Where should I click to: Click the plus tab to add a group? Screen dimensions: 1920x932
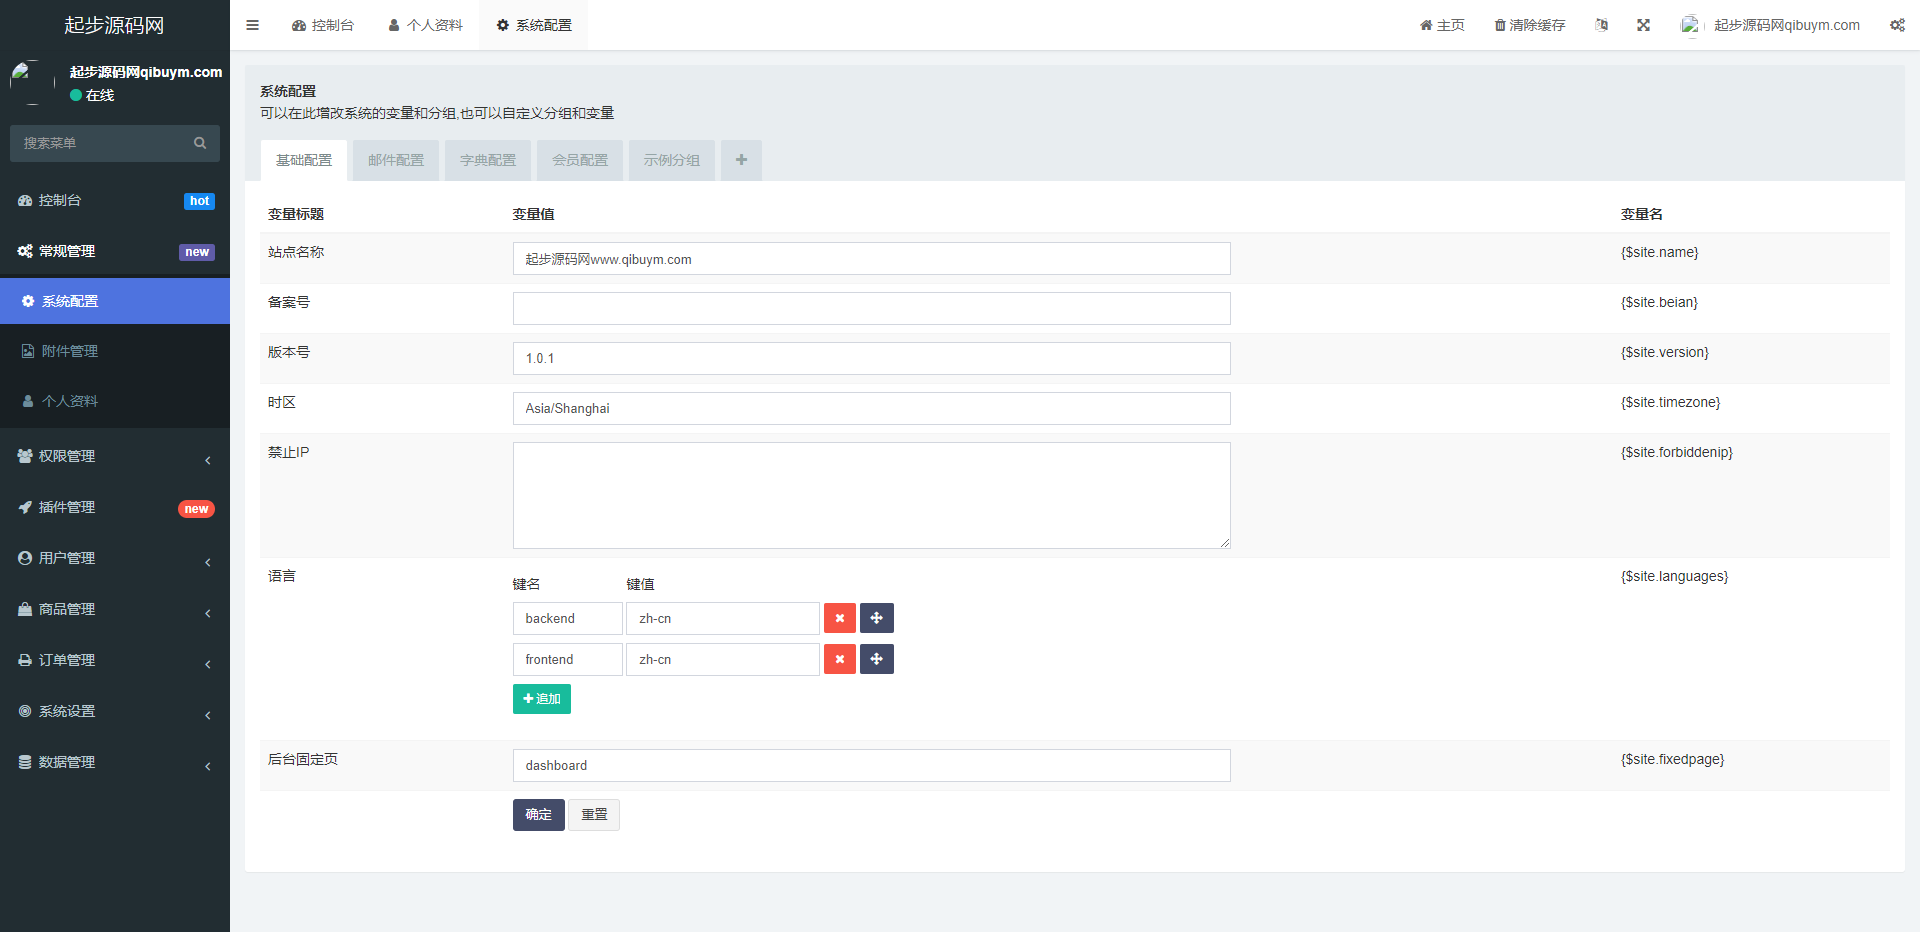[x=741, y=160]
